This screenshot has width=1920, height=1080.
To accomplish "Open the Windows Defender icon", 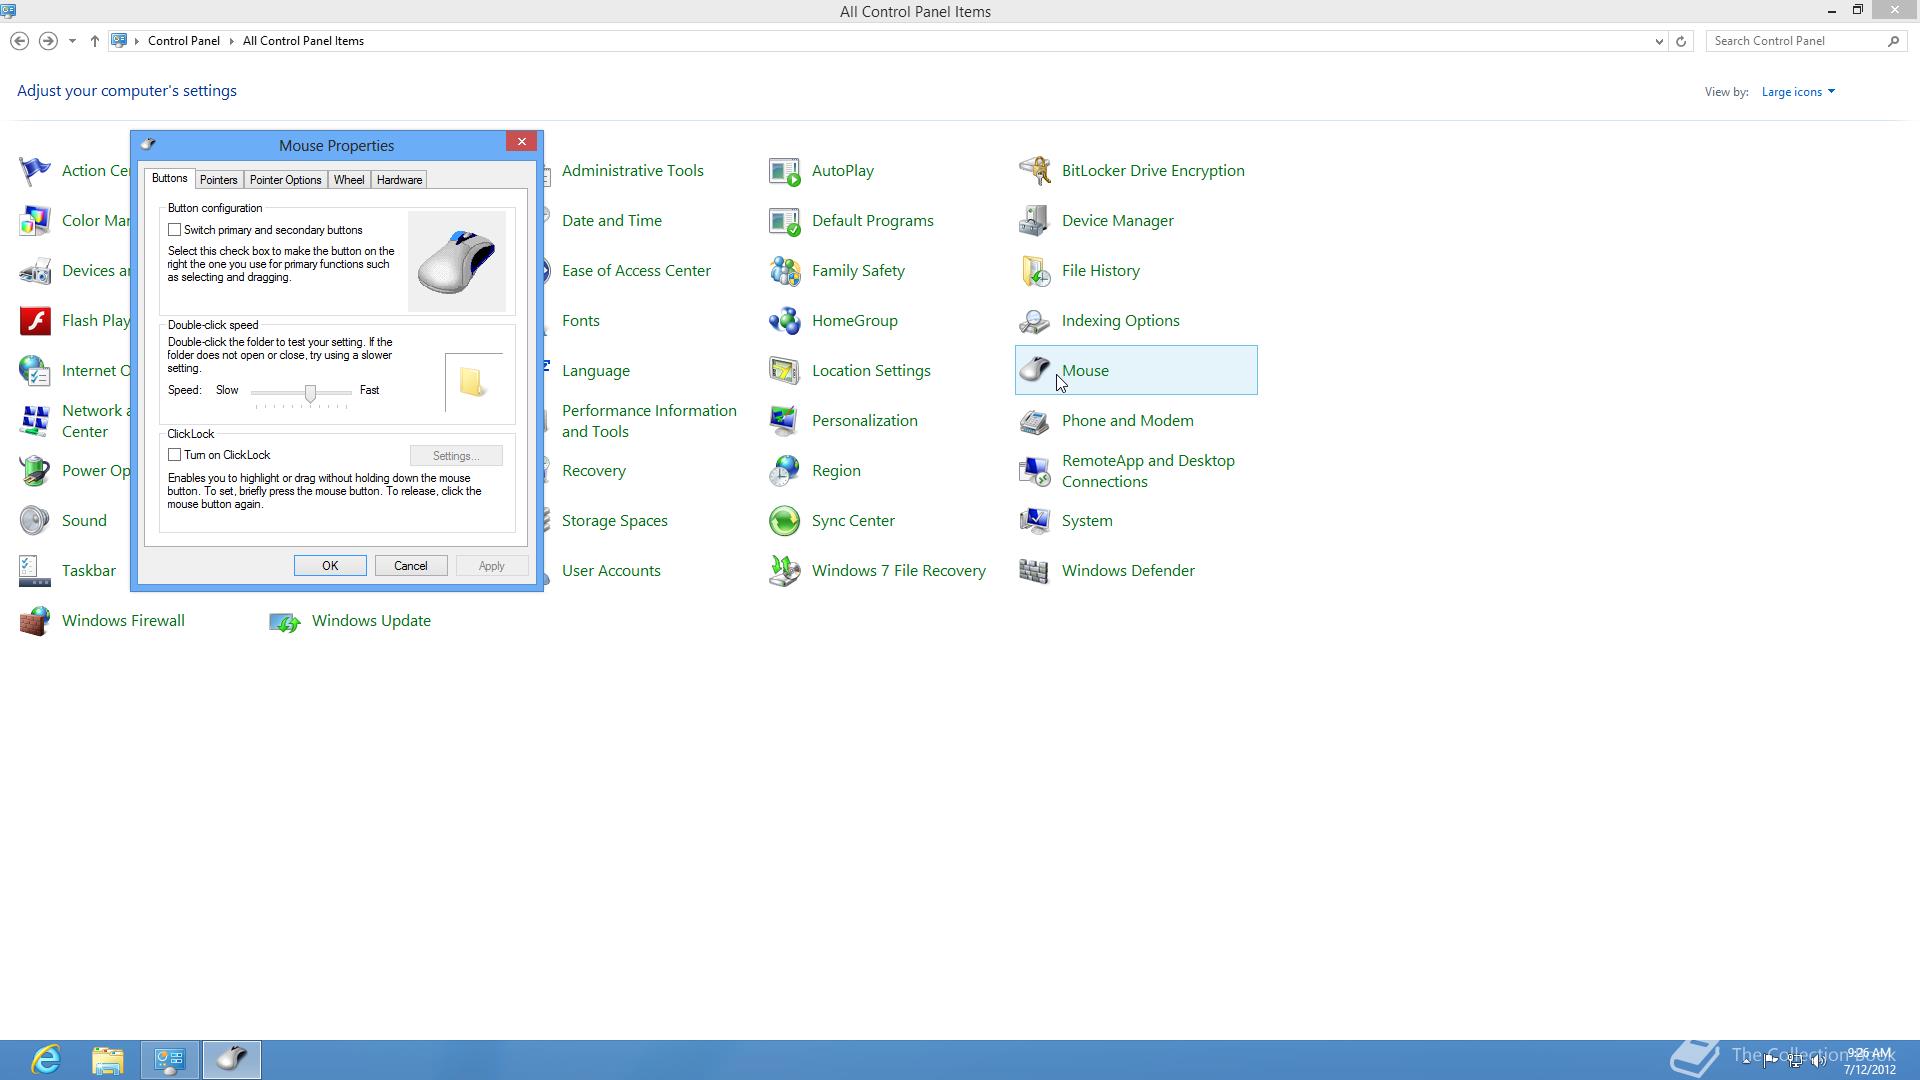I will pyautogui.click(x=1034, y=571).
